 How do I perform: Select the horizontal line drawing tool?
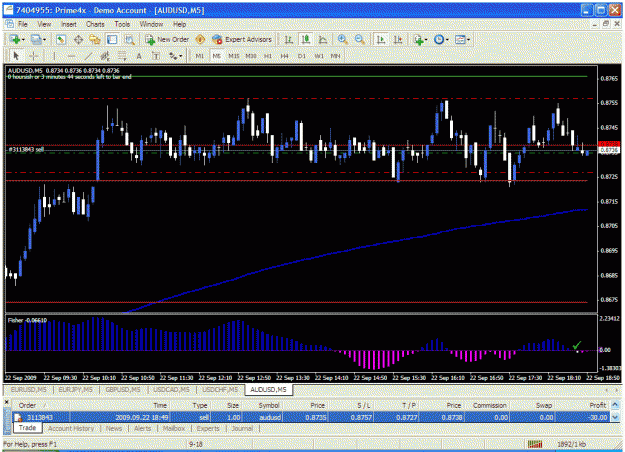pos(71,56)
